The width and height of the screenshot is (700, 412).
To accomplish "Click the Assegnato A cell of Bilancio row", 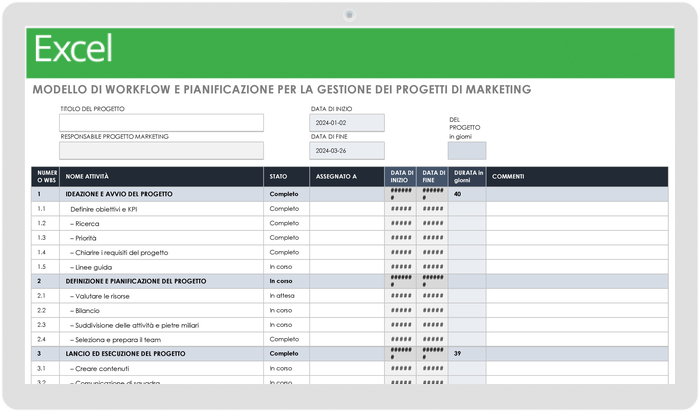I will tap(347, 311).
